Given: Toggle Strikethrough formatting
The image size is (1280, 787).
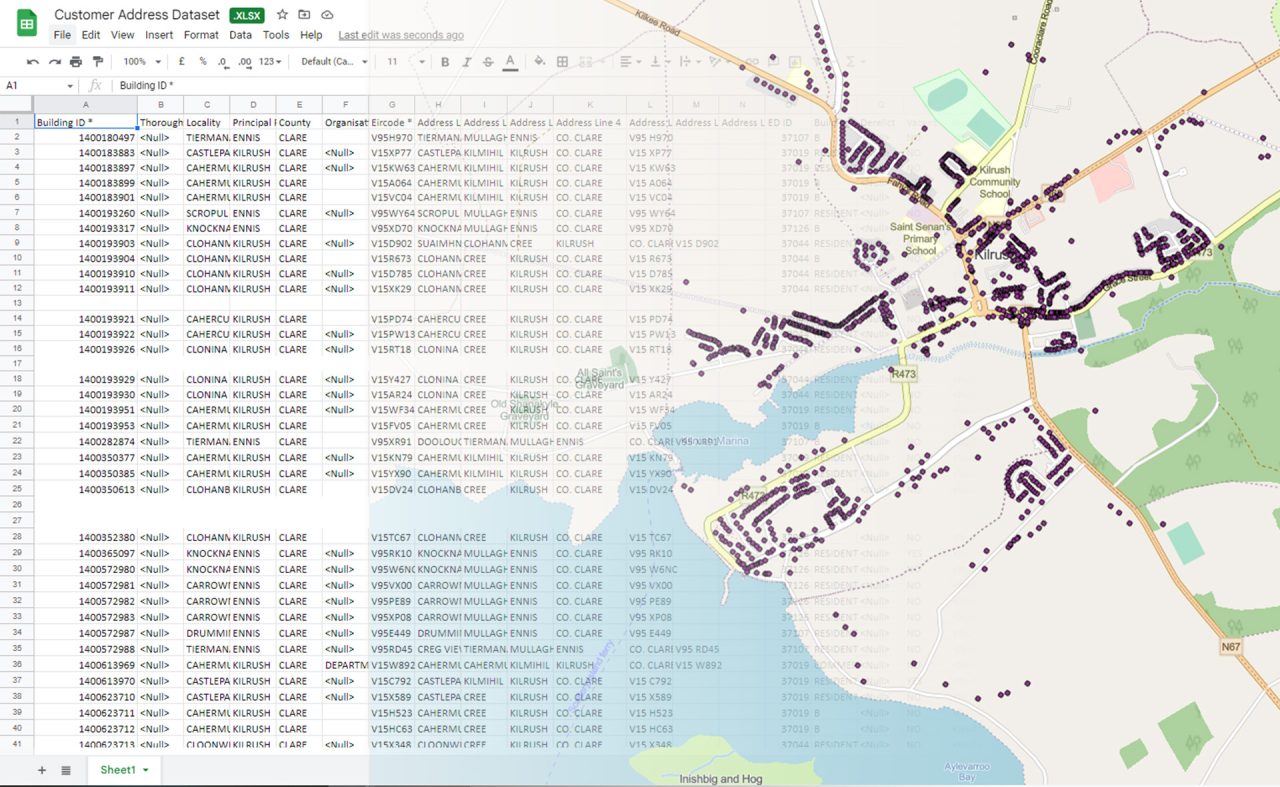Looking at the screenshot, I should point(488,62).
